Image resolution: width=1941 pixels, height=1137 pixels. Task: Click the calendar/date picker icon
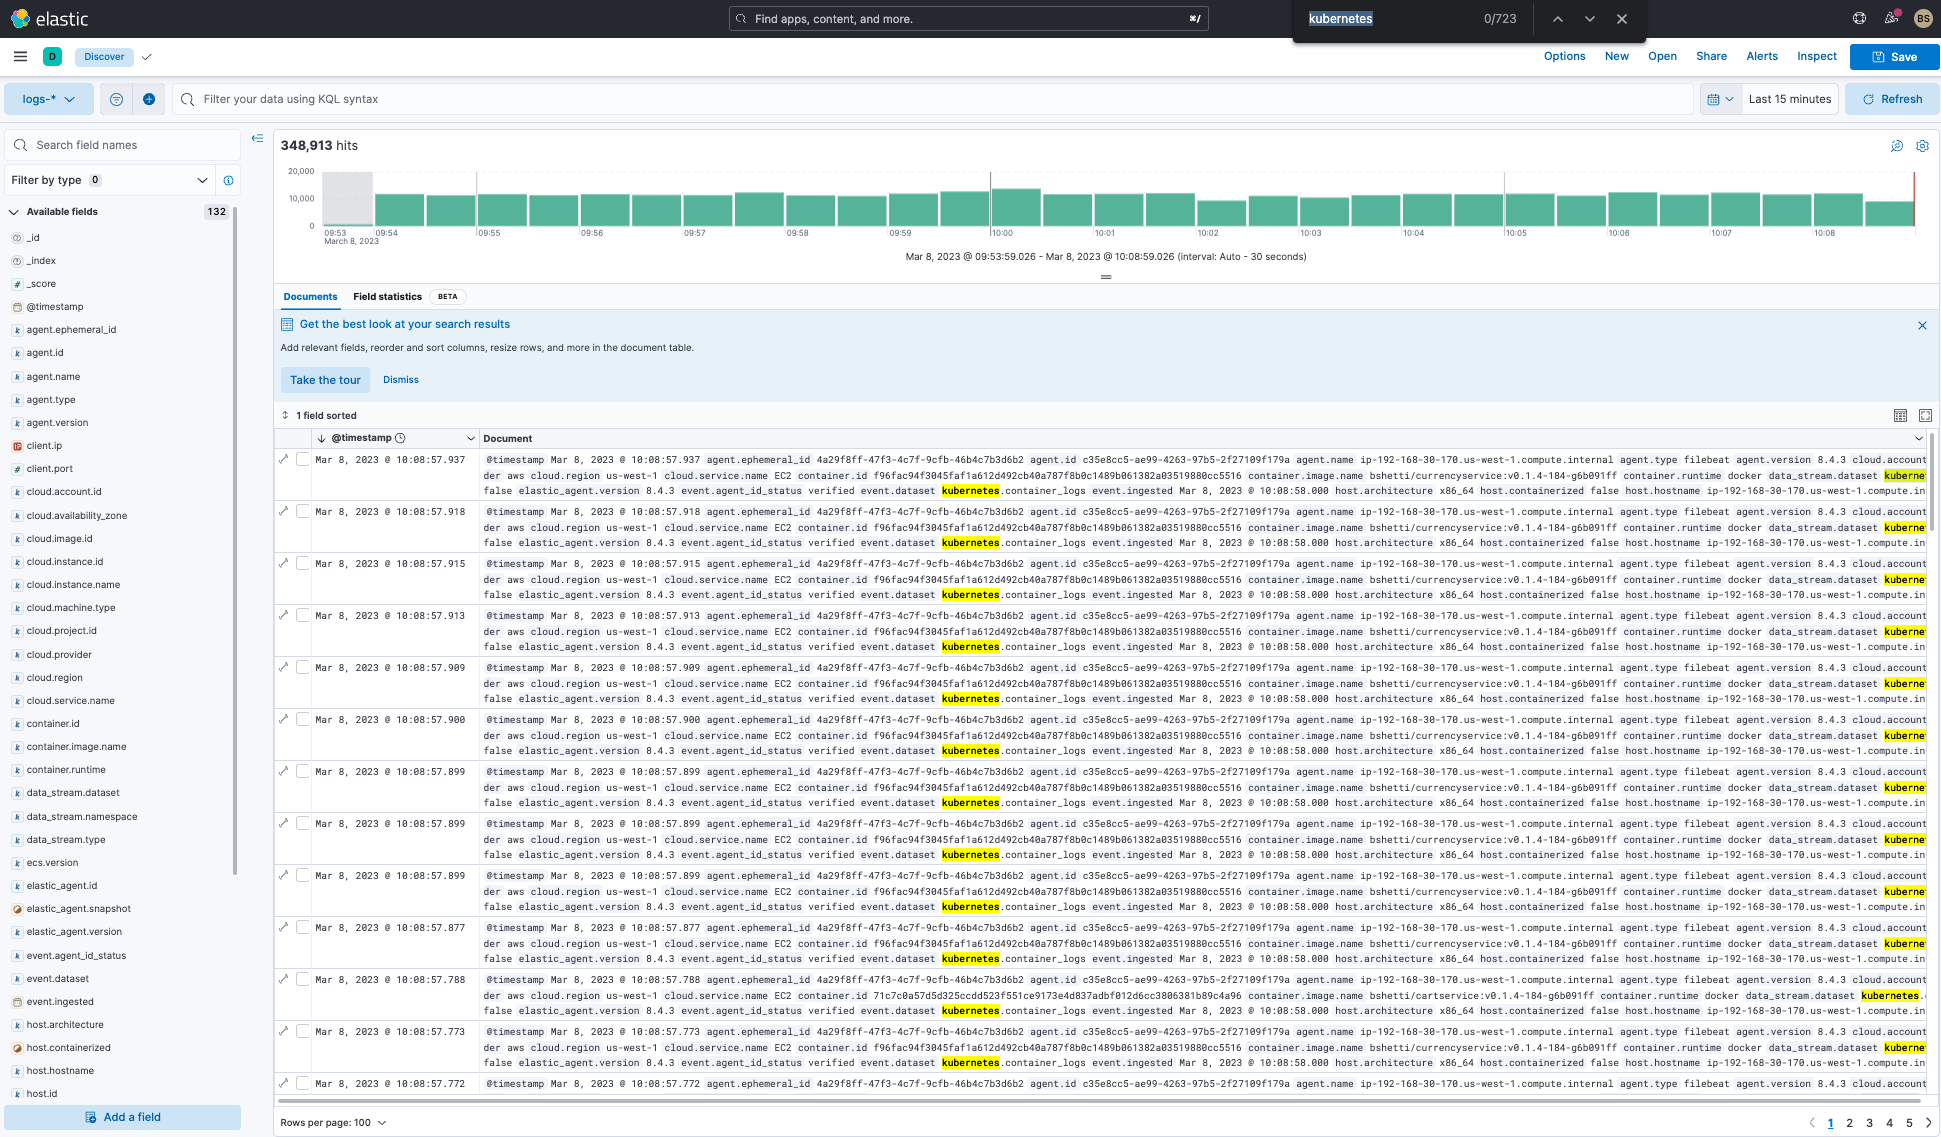point(1715,99)
